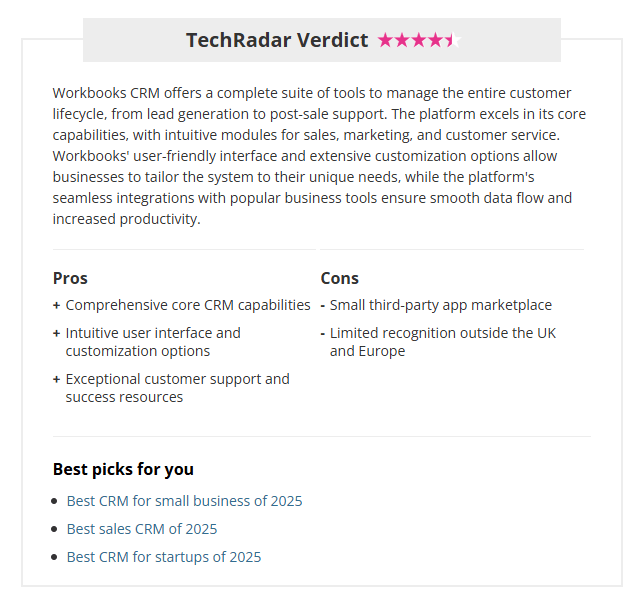Screen dimensions: 637x599
Task: Open the Best sales CRM of 2025 link
Action: point(142,529)
